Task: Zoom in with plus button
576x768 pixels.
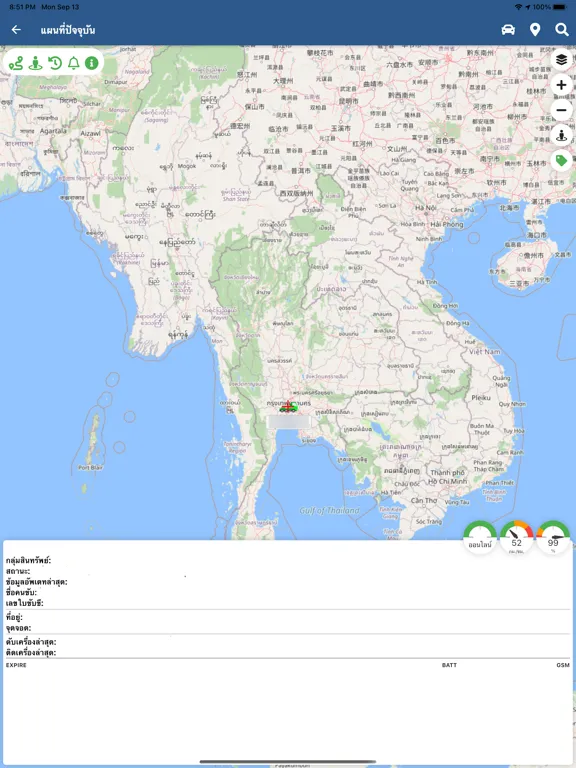Action: pyautogui.click(x=561, y=85)
